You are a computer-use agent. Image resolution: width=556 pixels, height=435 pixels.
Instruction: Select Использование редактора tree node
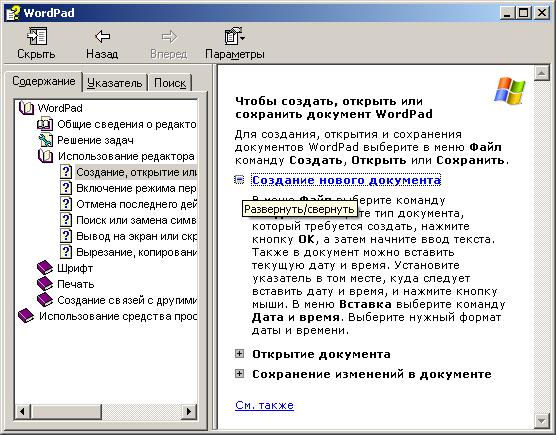pos(127,156)
